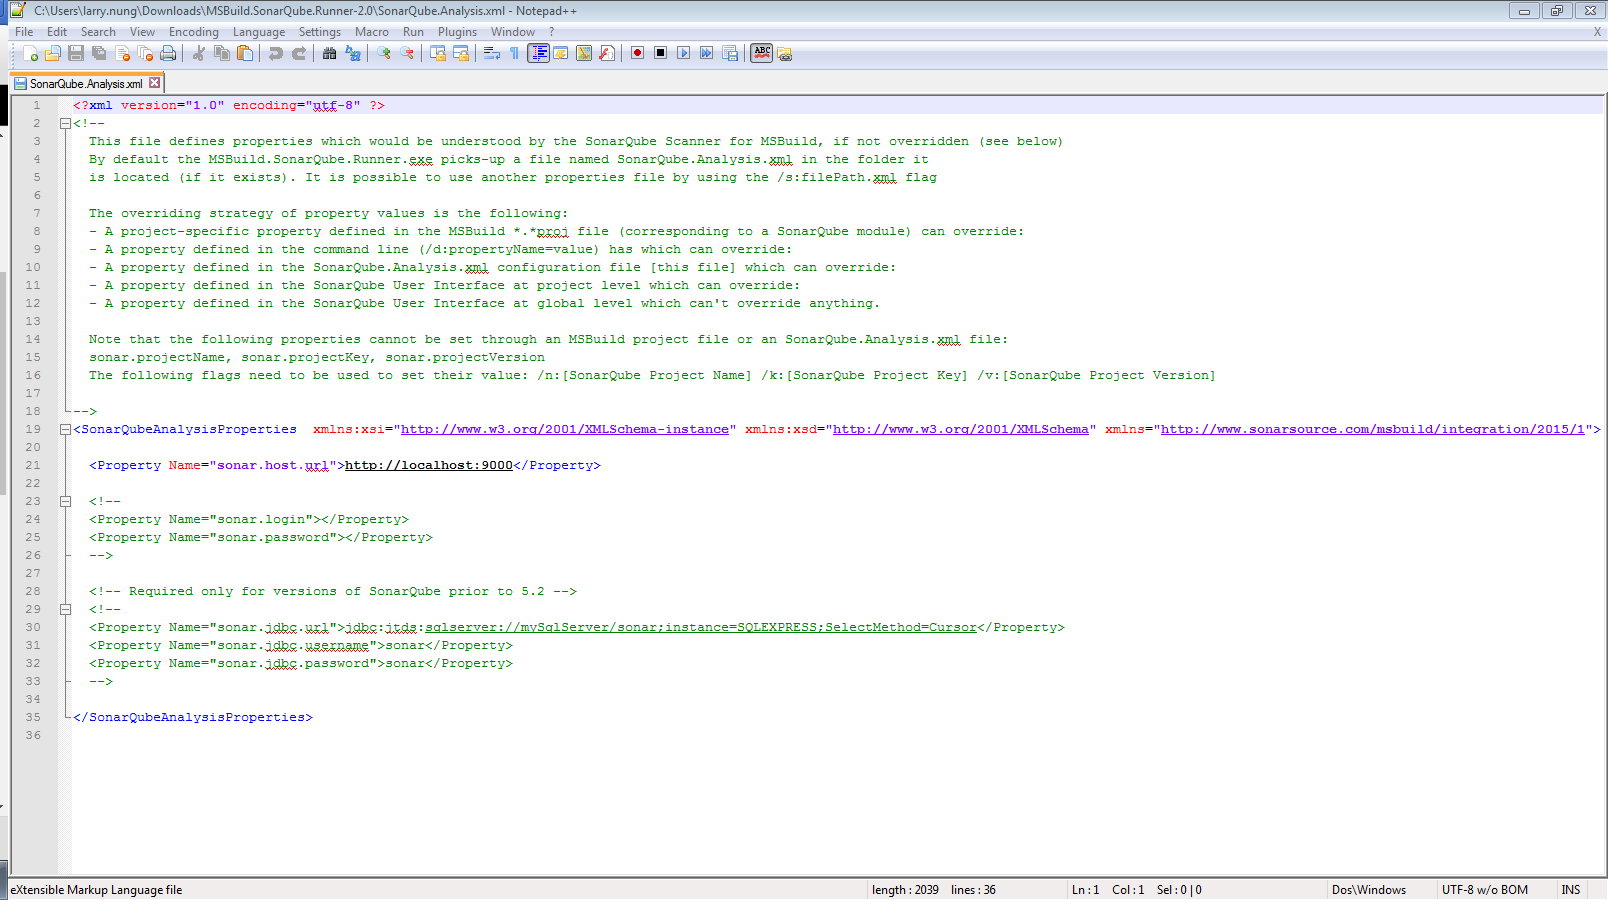Click the Redo toolbar arrow
The image size is (1608, 900).
[299, 53]
